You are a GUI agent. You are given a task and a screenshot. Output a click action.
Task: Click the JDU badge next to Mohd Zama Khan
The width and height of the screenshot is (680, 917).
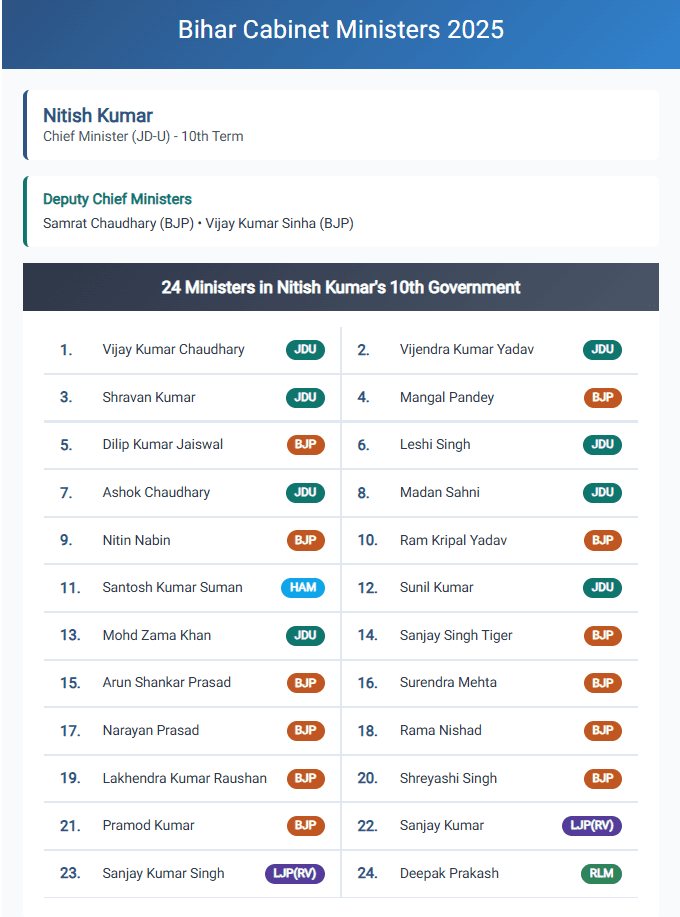(305, 635)
